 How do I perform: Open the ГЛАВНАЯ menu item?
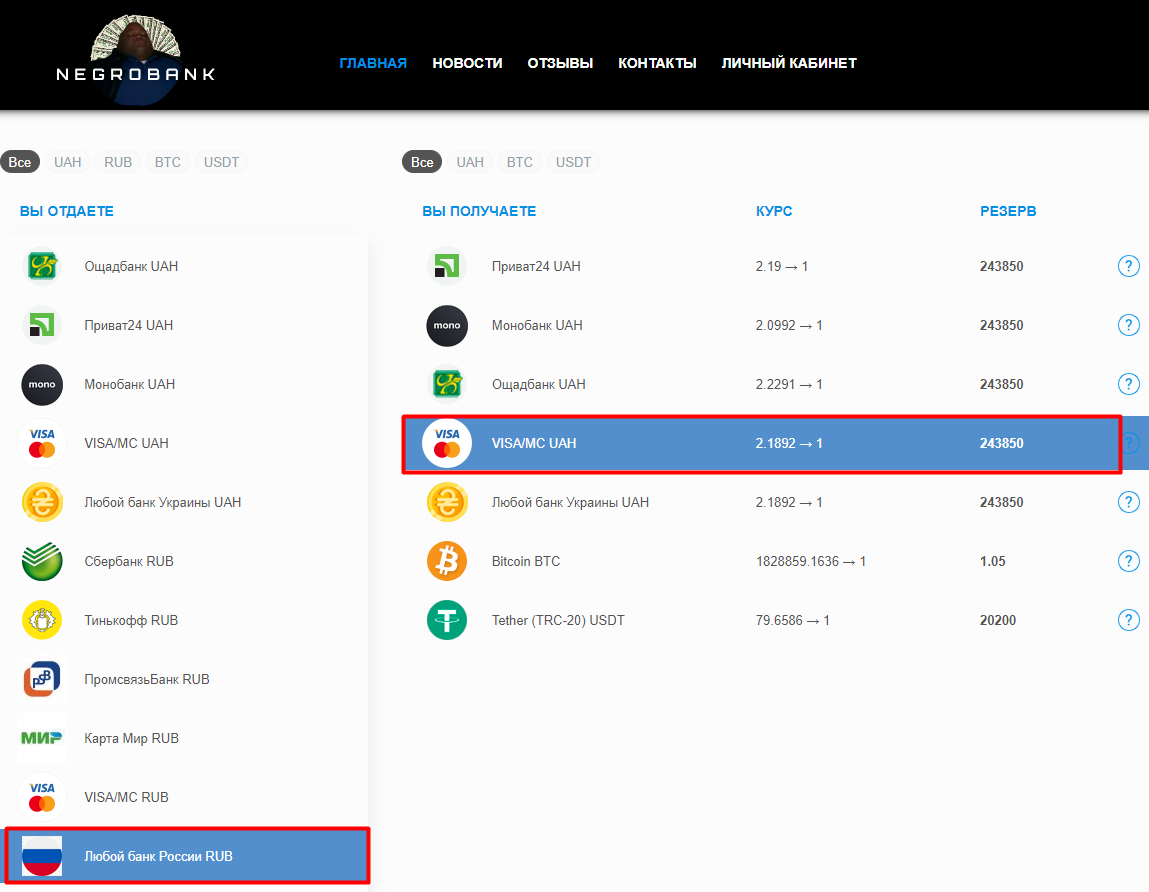pos(373,63)
